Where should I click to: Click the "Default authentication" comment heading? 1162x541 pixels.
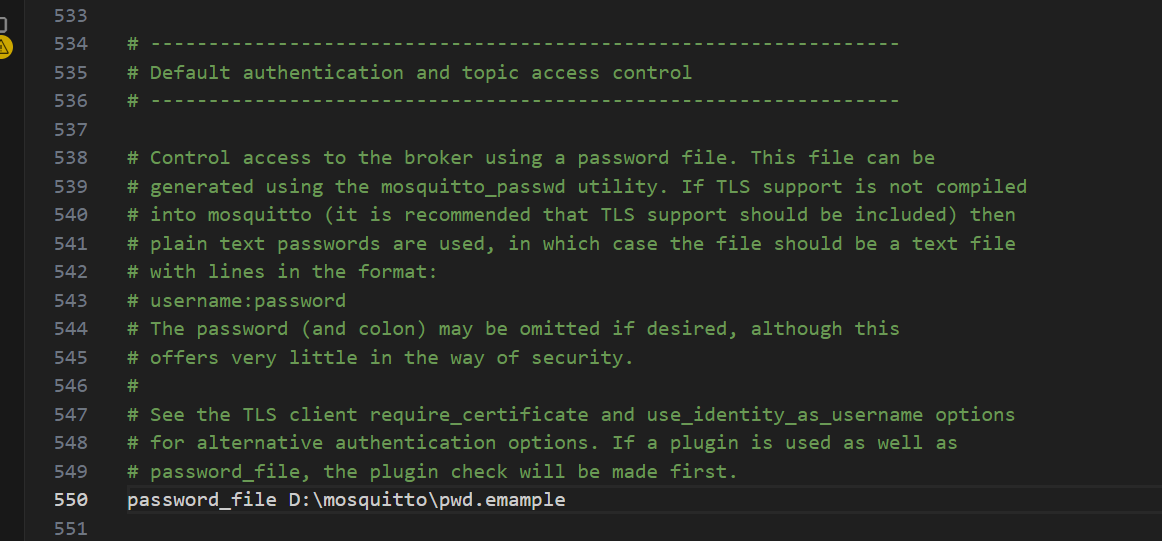pos(276,73)
